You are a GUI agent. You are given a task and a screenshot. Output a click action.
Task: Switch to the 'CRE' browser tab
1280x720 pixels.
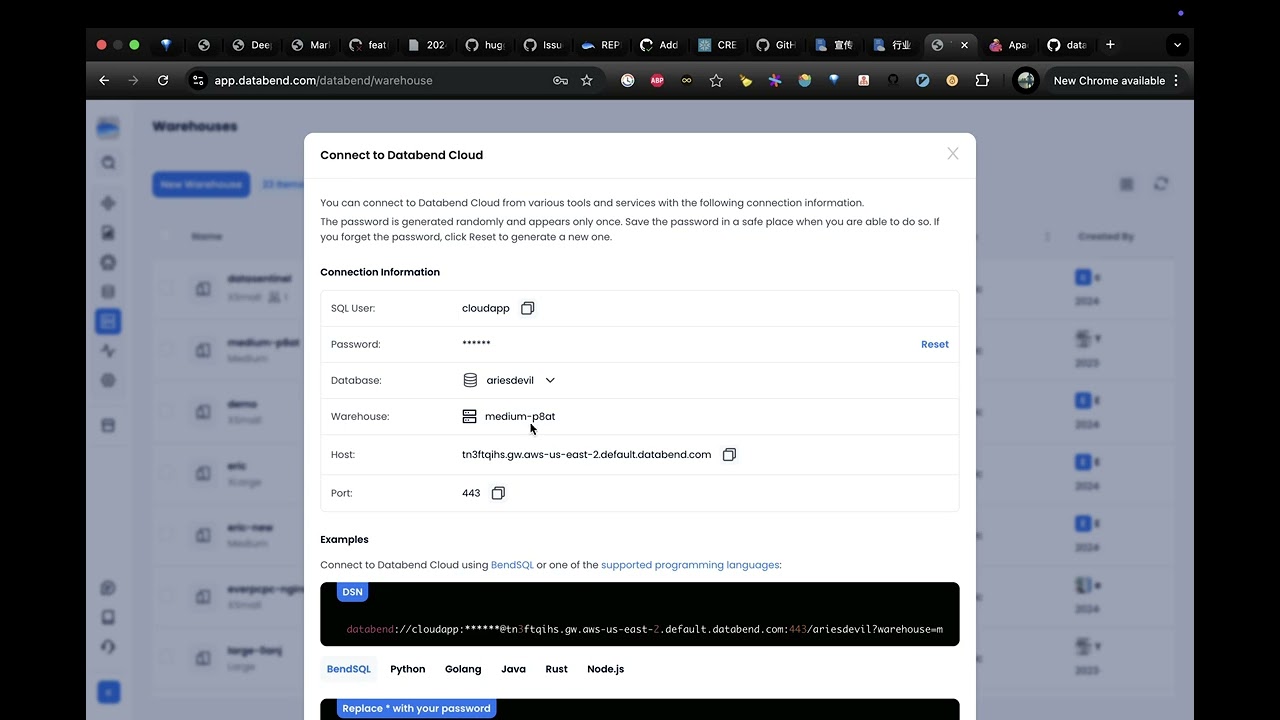click(717, 45)
